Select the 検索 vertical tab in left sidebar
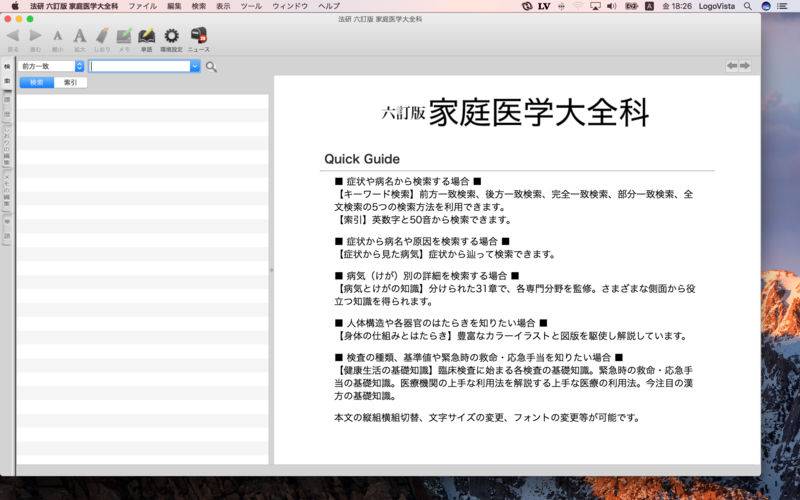This screenshot has height=500, width=800. coord(7,74)
